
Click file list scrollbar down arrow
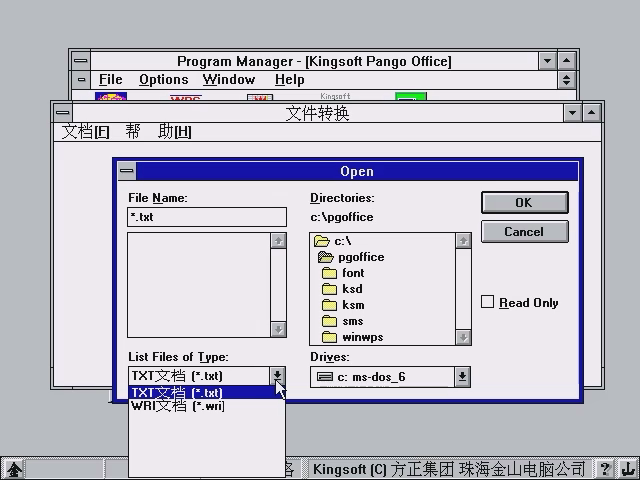(278, 329)
